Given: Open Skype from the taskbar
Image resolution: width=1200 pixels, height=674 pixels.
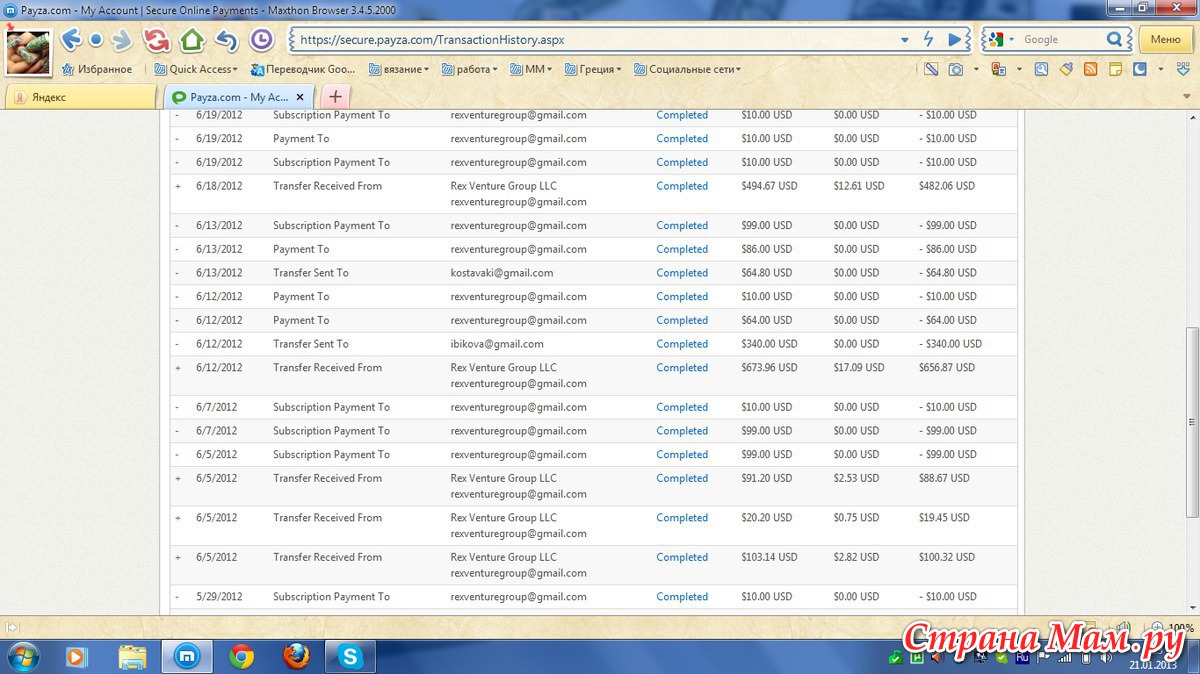Looking at the screenshot, I should tap(350, 656).
